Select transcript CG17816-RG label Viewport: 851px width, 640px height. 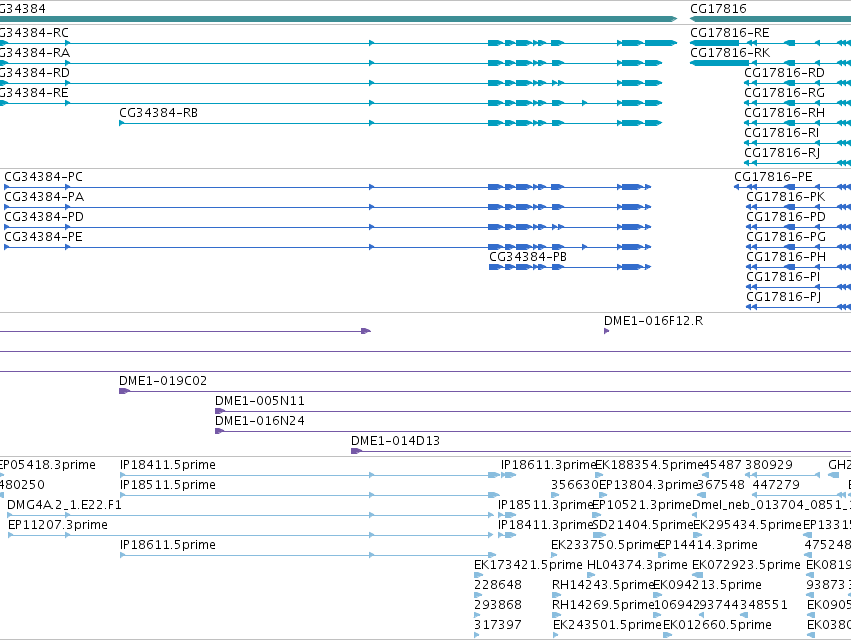[784, 93]
